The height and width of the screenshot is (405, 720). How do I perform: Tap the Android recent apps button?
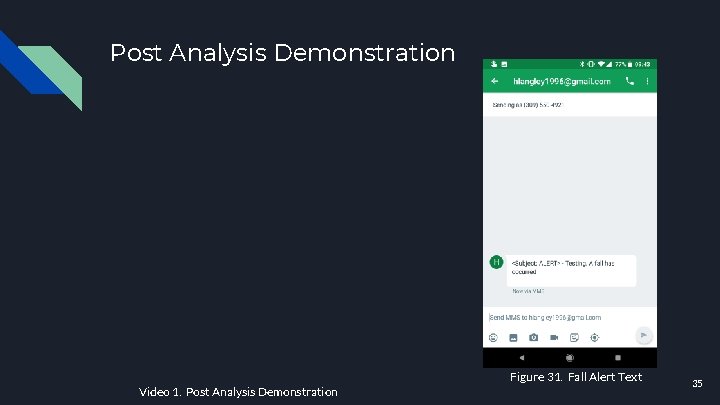(618, 358)
